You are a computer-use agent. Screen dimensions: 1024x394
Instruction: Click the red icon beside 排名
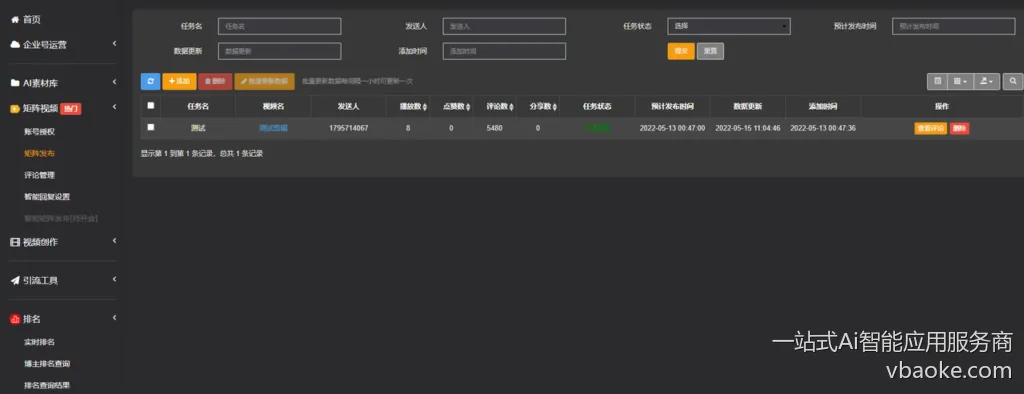[x=15, y=319]
